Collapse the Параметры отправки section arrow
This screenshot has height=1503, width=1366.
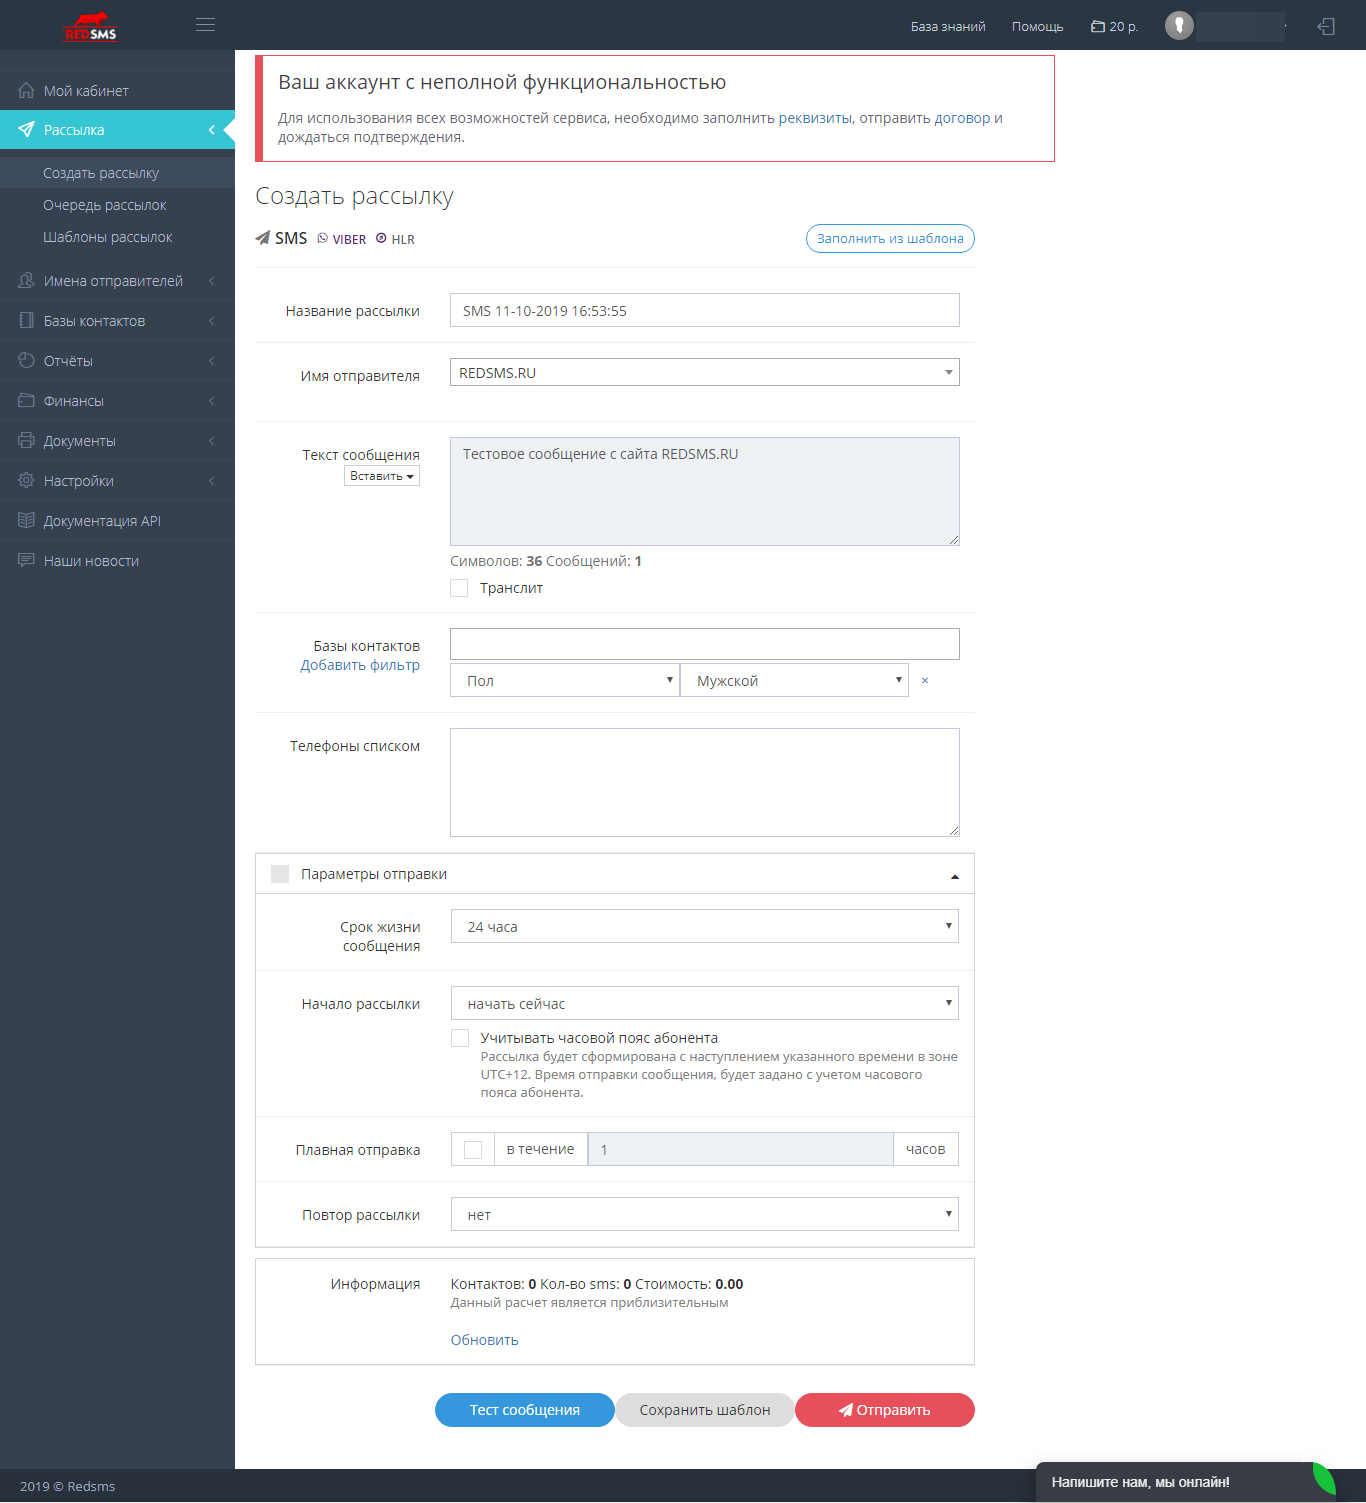[x=955, y=876]
